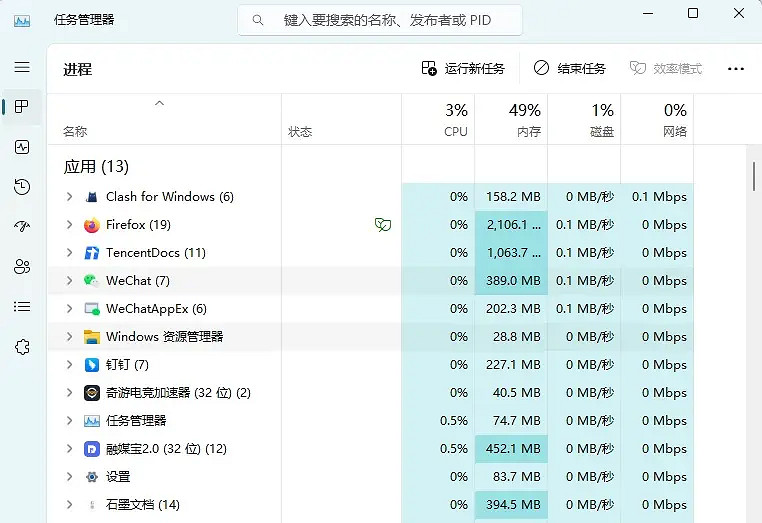Sort processes by the CPU column

438,120
